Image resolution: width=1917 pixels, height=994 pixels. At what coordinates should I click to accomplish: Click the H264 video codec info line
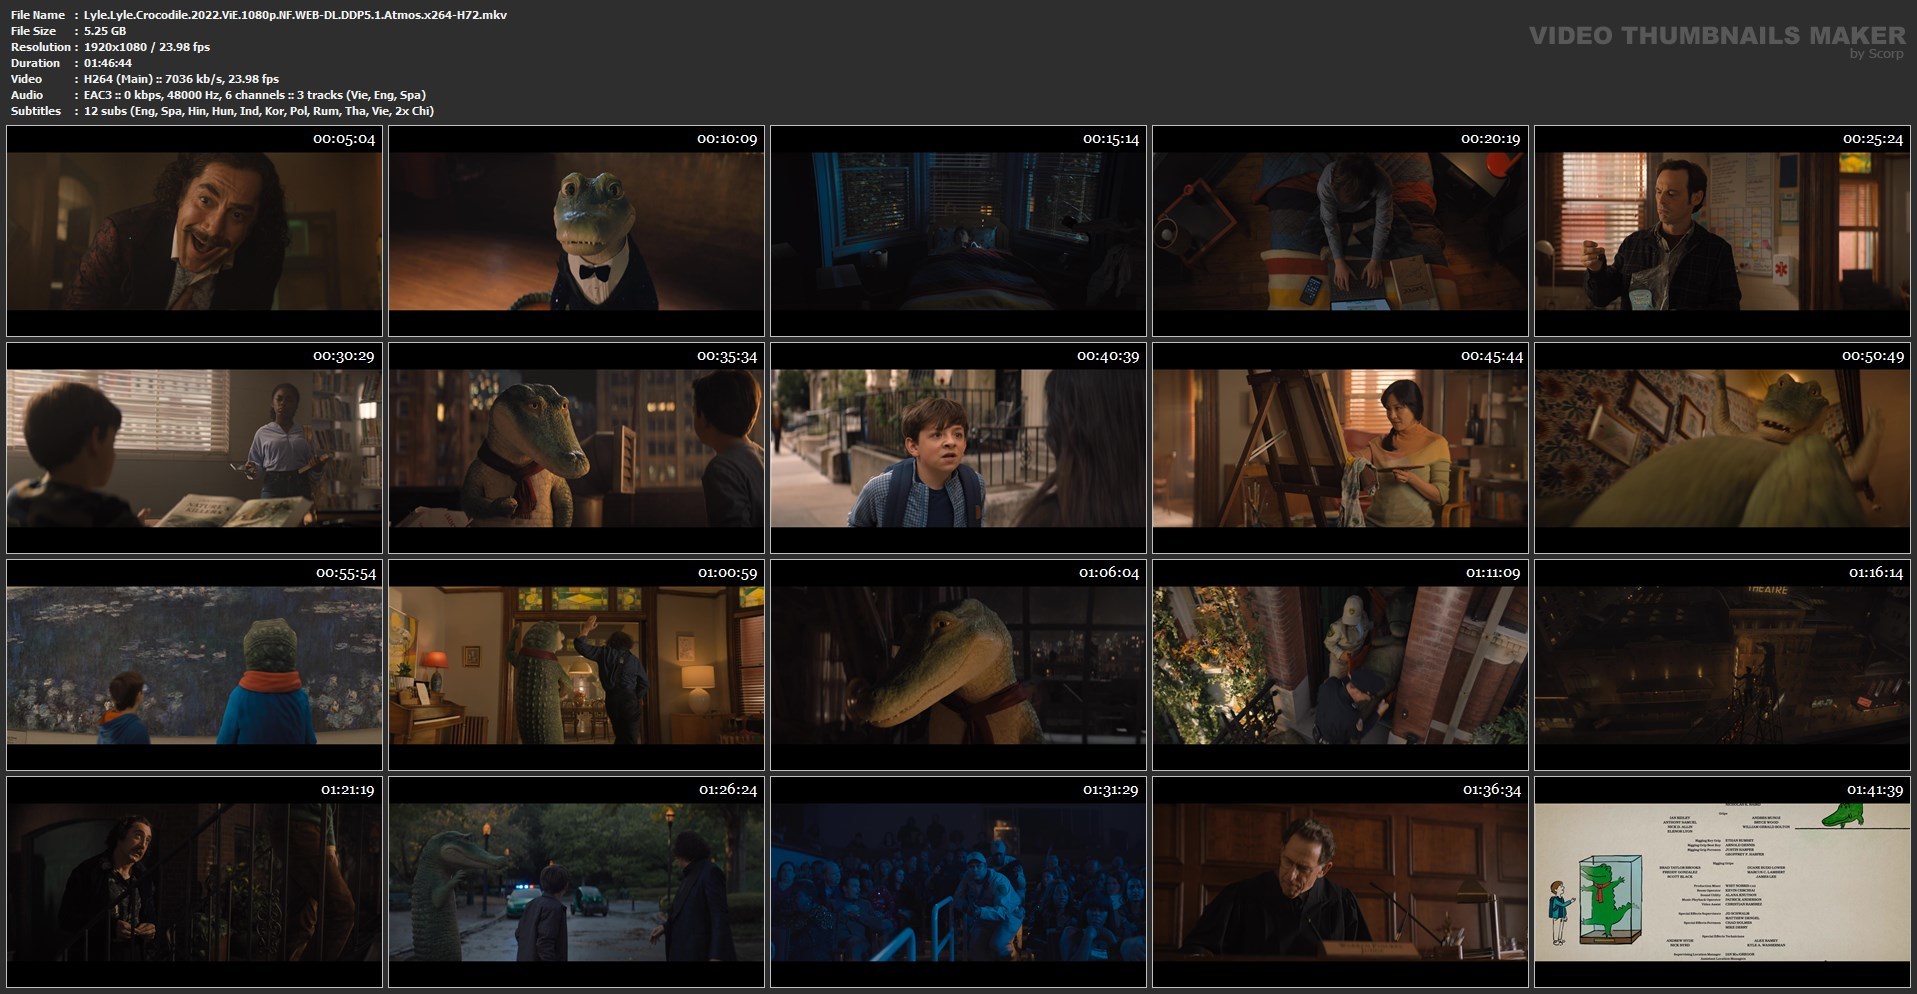click(x=182, y=79)
